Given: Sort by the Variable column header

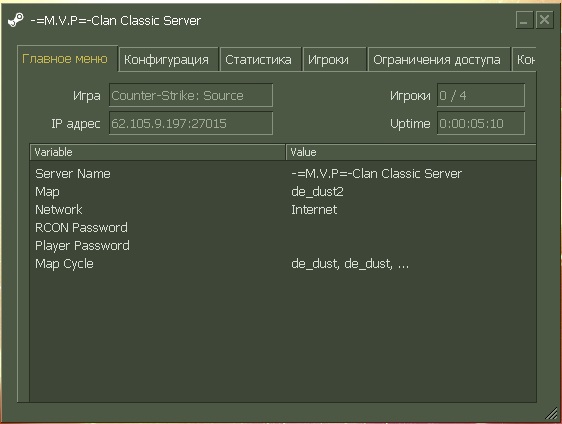Looking at the screenshot, I should (x=158, y=152).
